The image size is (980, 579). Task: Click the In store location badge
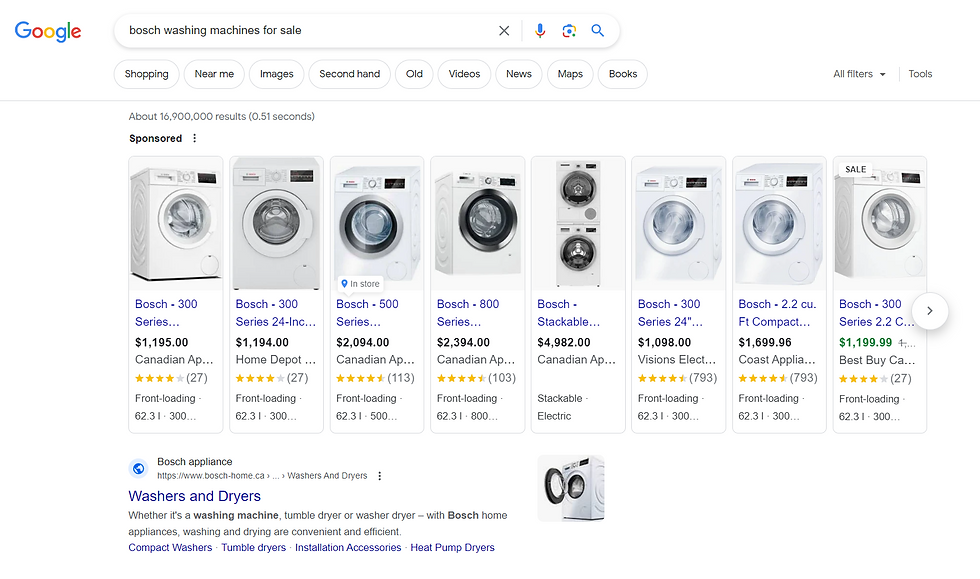[360, 284]
